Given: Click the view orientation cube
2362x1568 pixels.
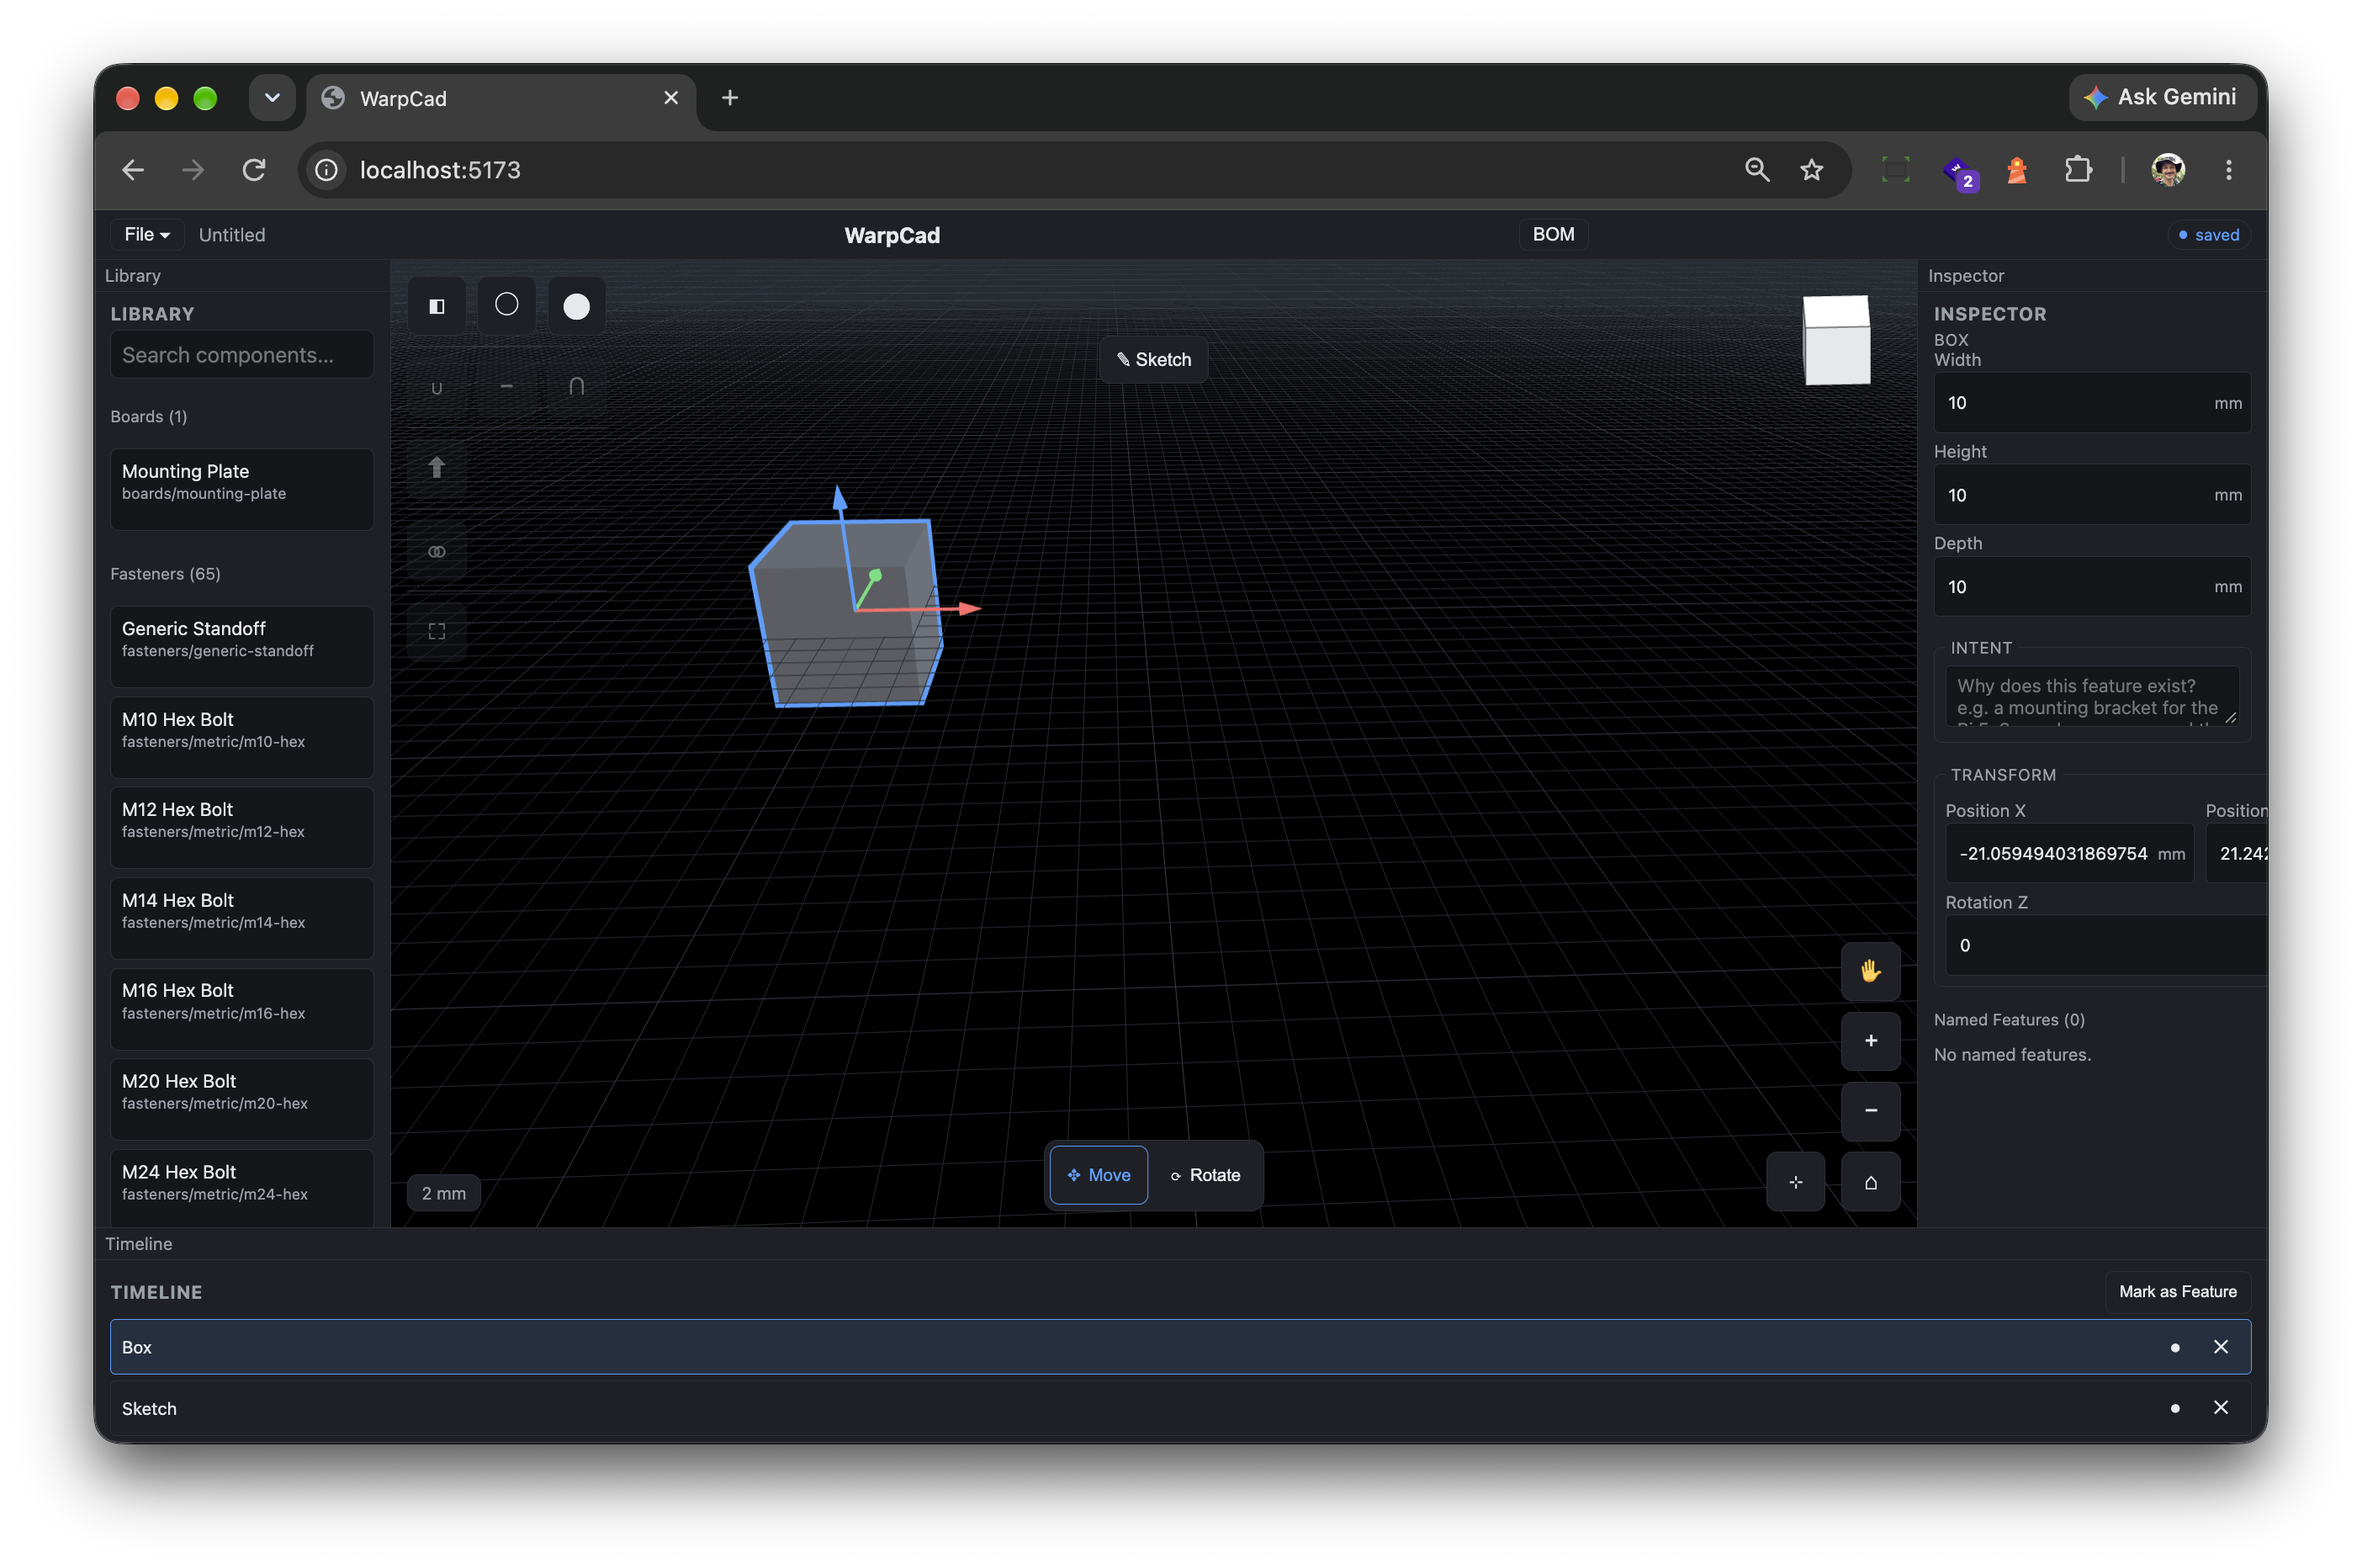Looking at the screenshot, I should click(x=1836, y=340).
